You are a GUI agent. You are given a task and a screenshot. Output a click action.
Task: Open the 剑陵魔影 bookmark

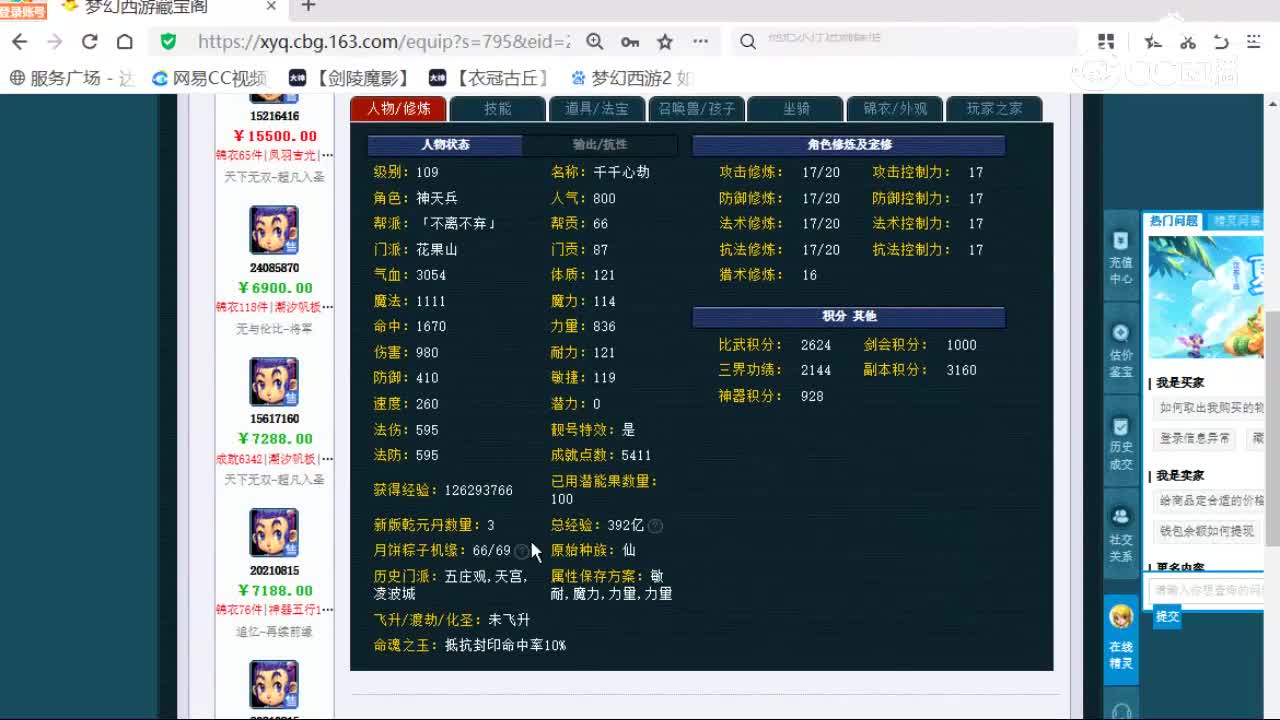coord(349,78)
